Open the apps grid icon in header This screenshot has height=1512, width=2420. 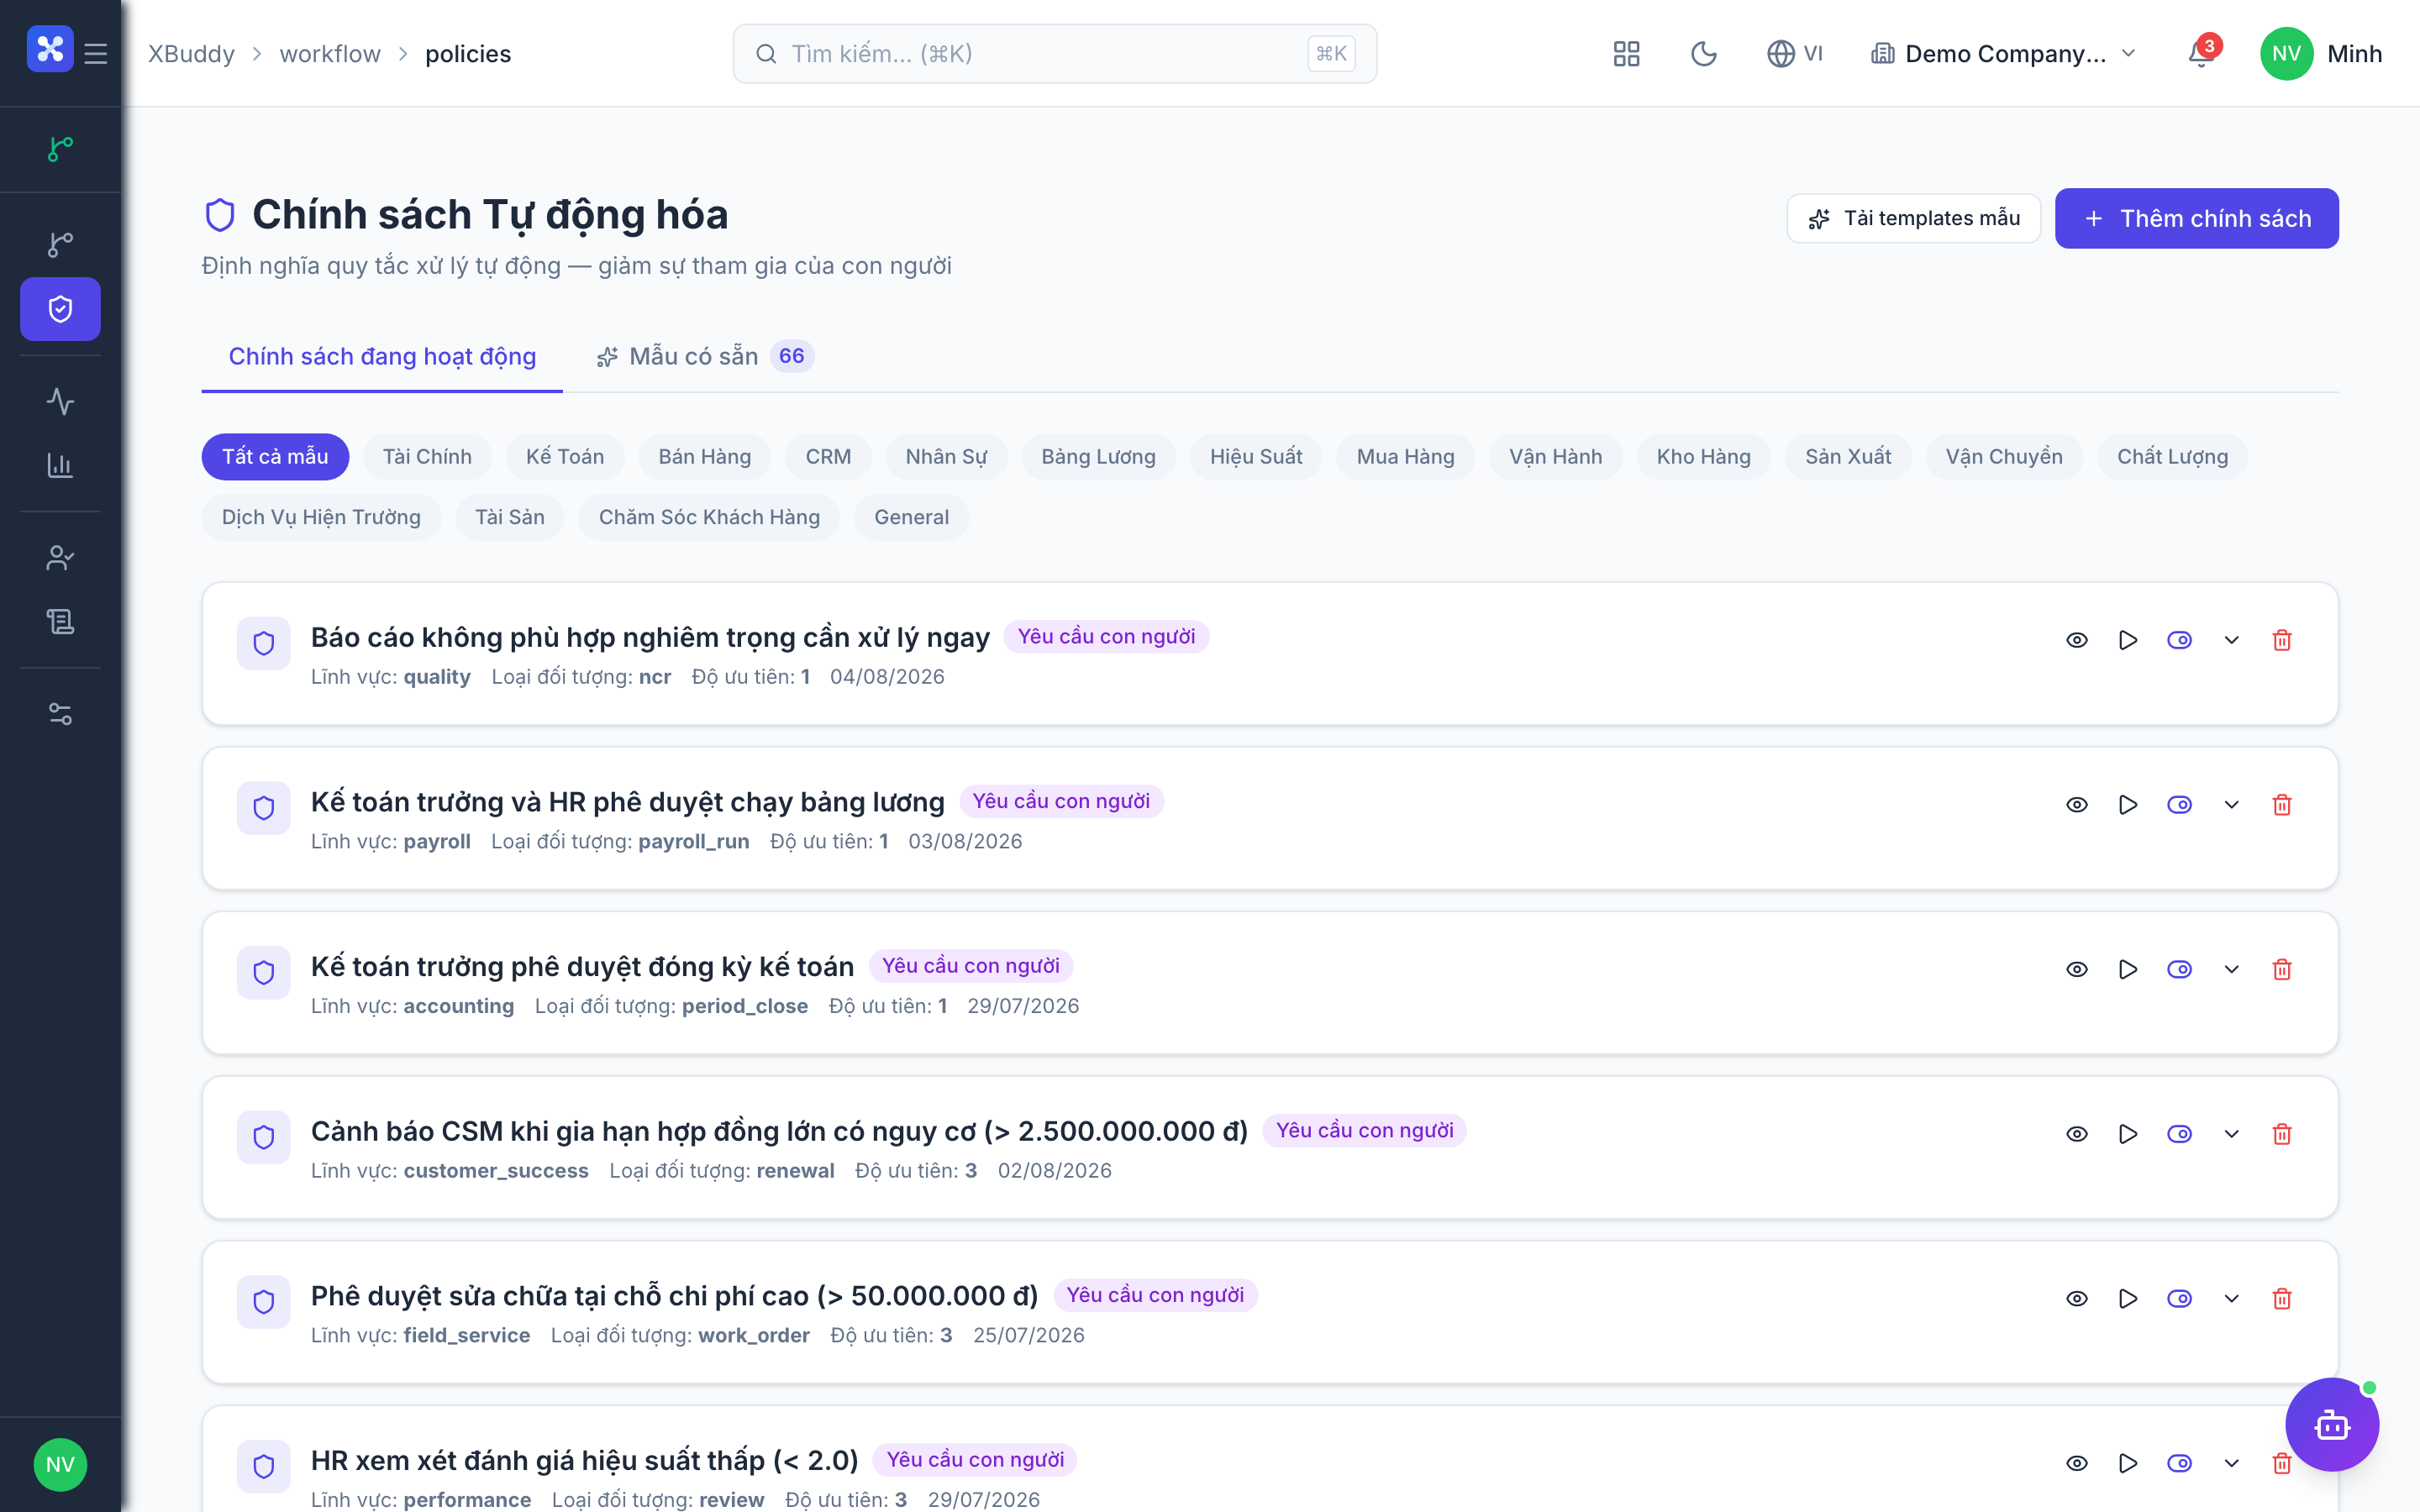[x=1626, y=54]
